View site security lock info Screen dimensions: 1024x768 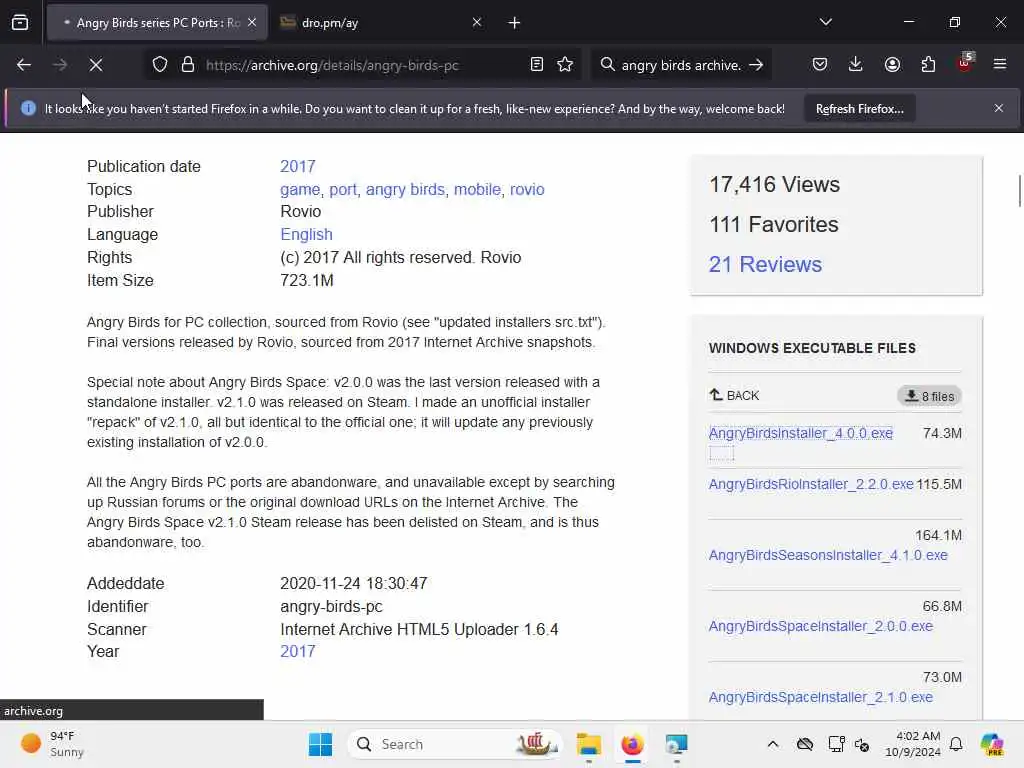click(188, 65)
